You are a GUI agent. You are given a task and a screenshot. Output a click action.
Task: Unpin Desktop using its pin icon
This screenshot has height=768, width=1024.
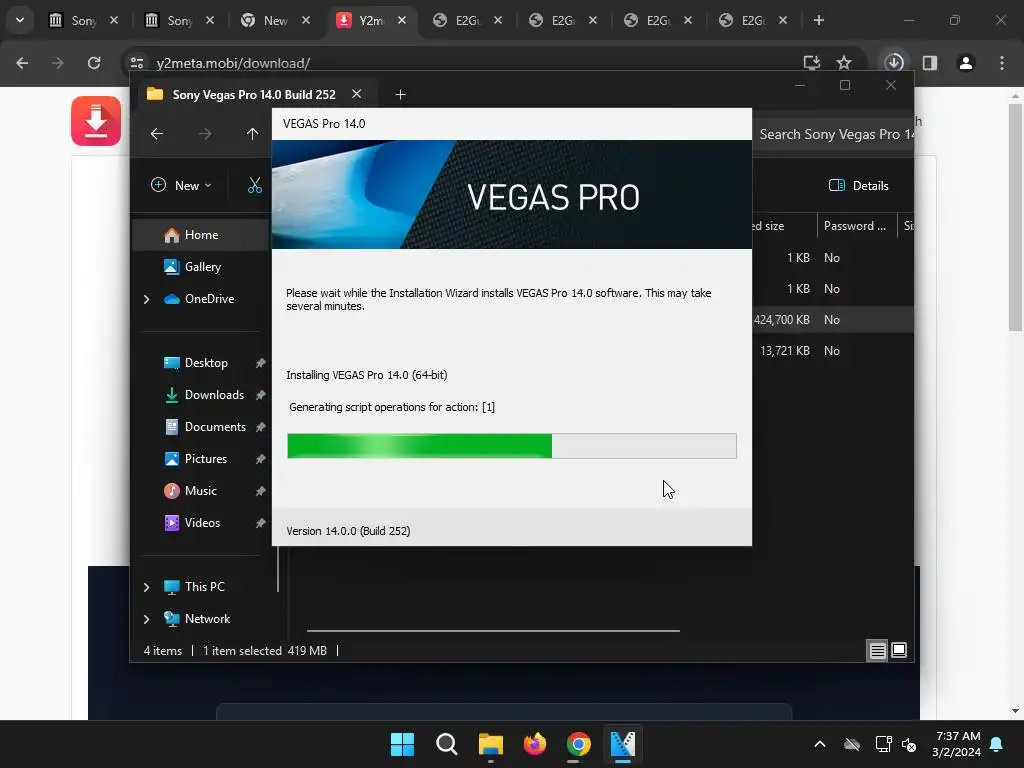(x=261, y=363)
